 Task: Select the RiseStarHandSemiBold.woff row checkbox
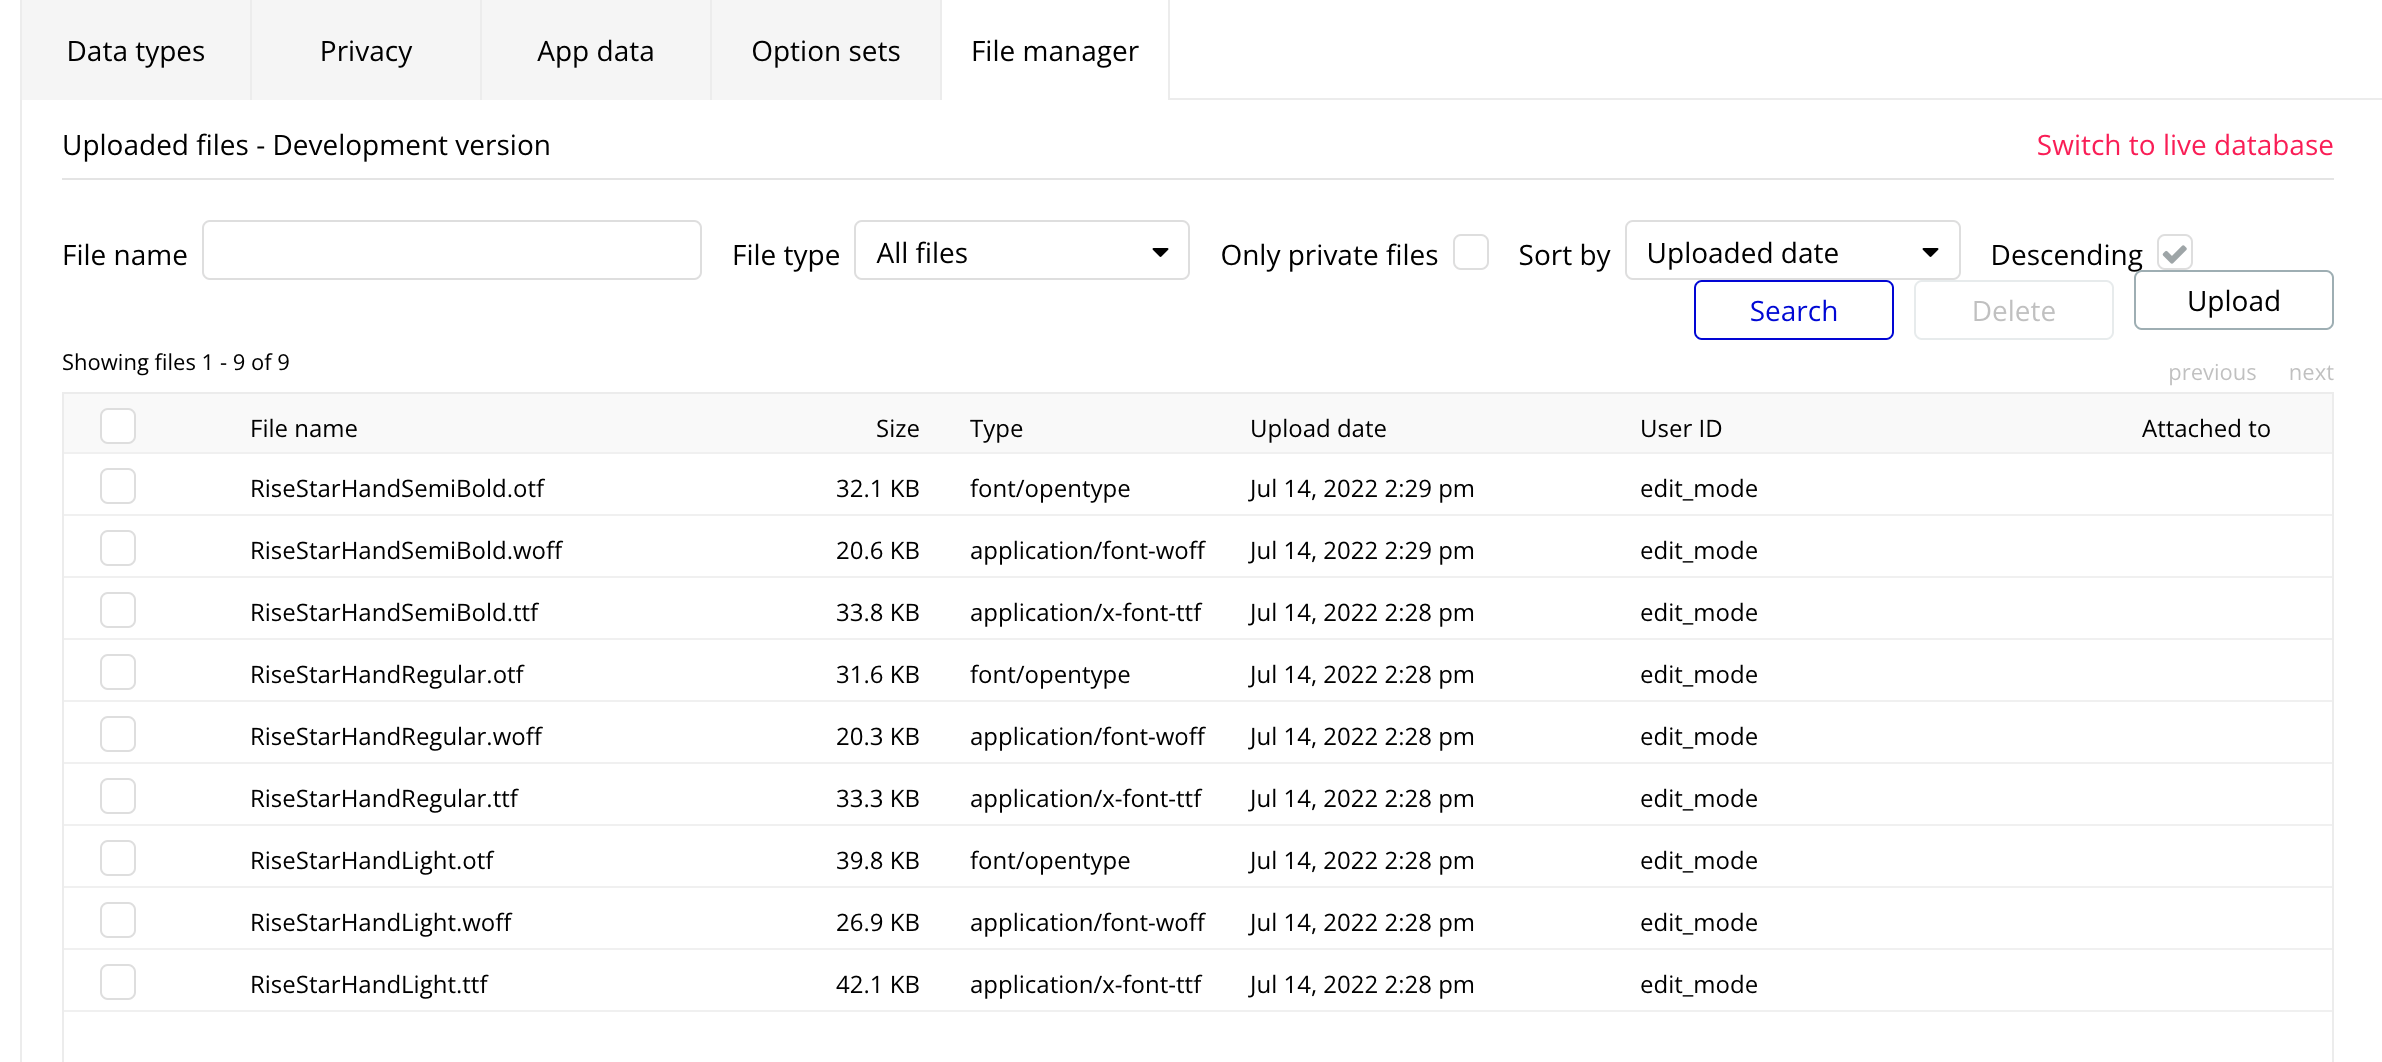click(118, 549)
